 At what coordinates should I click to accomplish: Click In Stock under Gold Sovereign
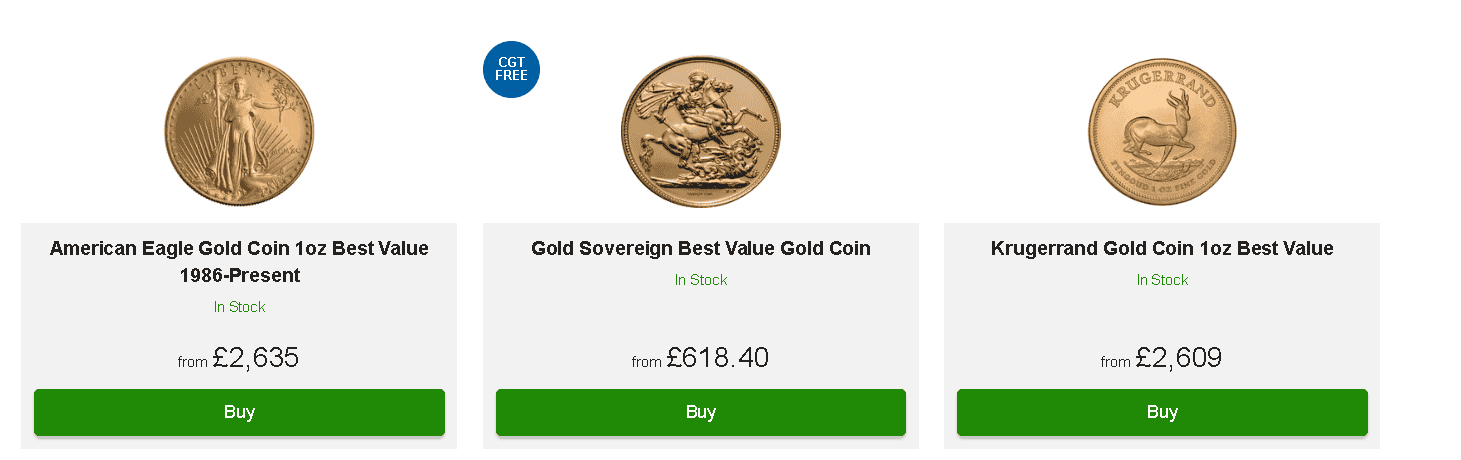click(700, 280)
